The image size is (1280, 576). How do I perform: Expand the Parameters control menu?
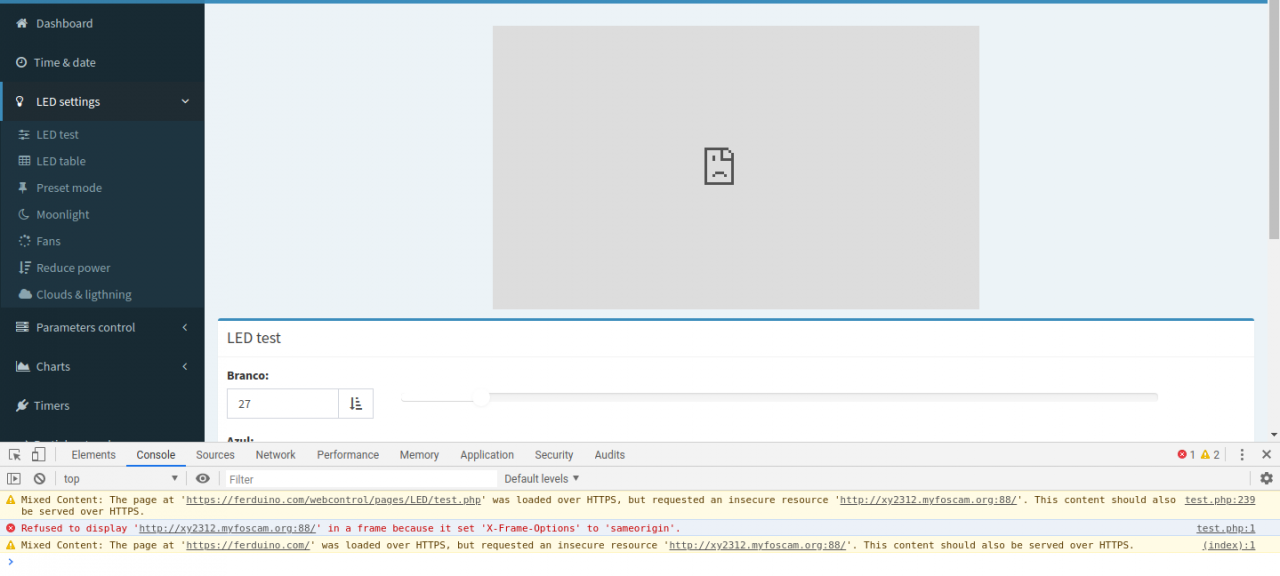(185, 328)
